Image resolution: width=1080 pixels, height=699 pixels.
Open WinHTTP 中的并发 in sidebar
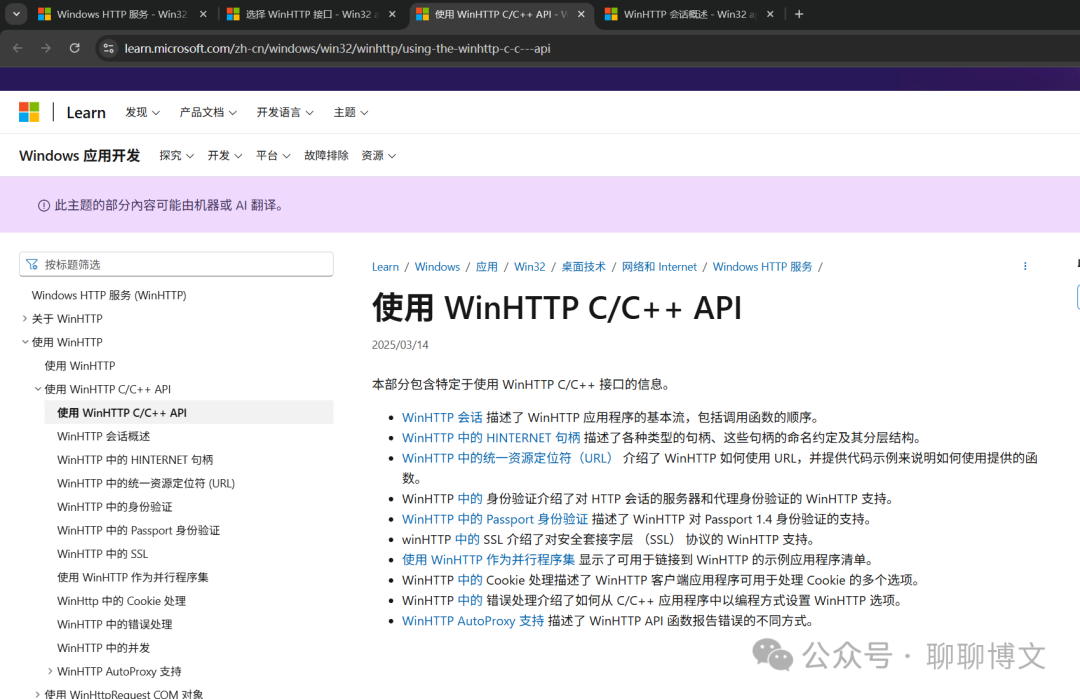coord(103,647)
